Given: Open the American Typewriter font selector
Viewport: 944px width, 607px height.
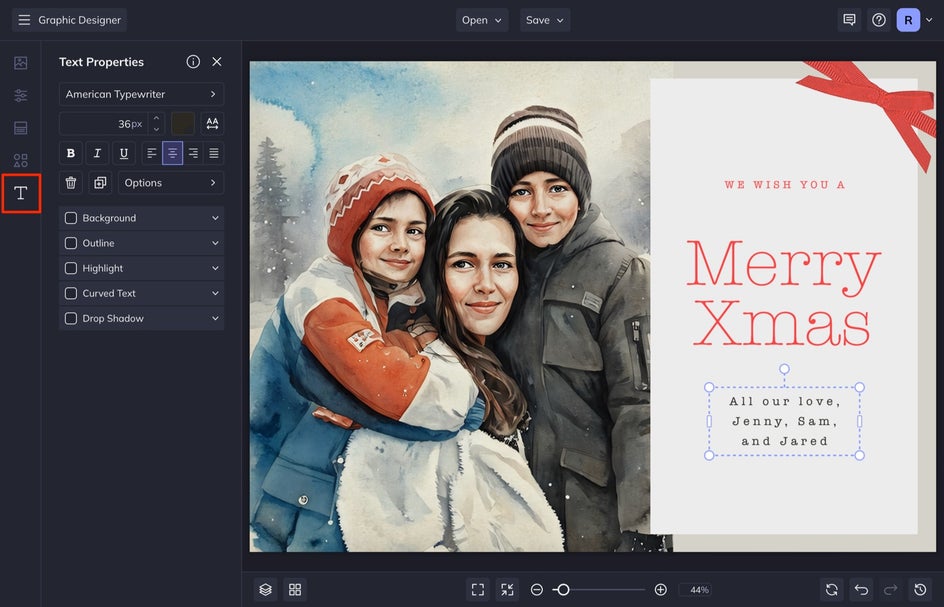Looking at the screenshot, I should click(x=141, y=94).
